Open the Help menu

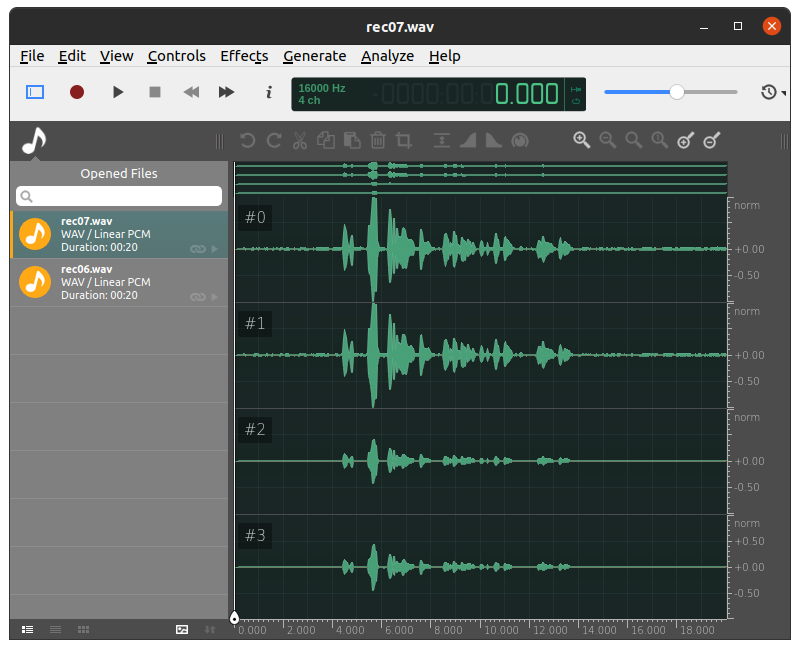click(x=444, y=56)
